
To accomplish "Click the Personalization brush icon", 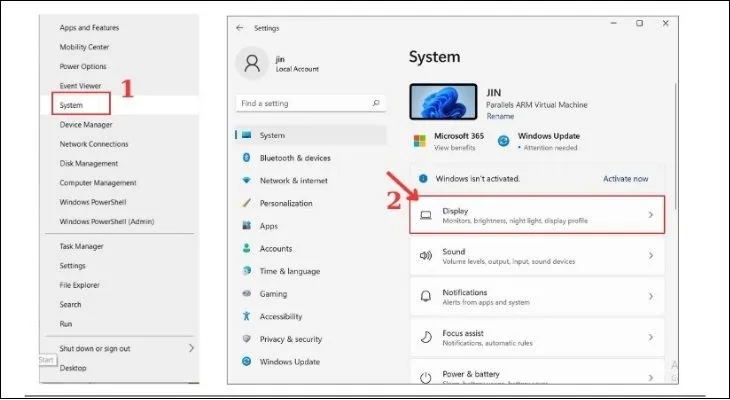I will (x=247, y=203).
